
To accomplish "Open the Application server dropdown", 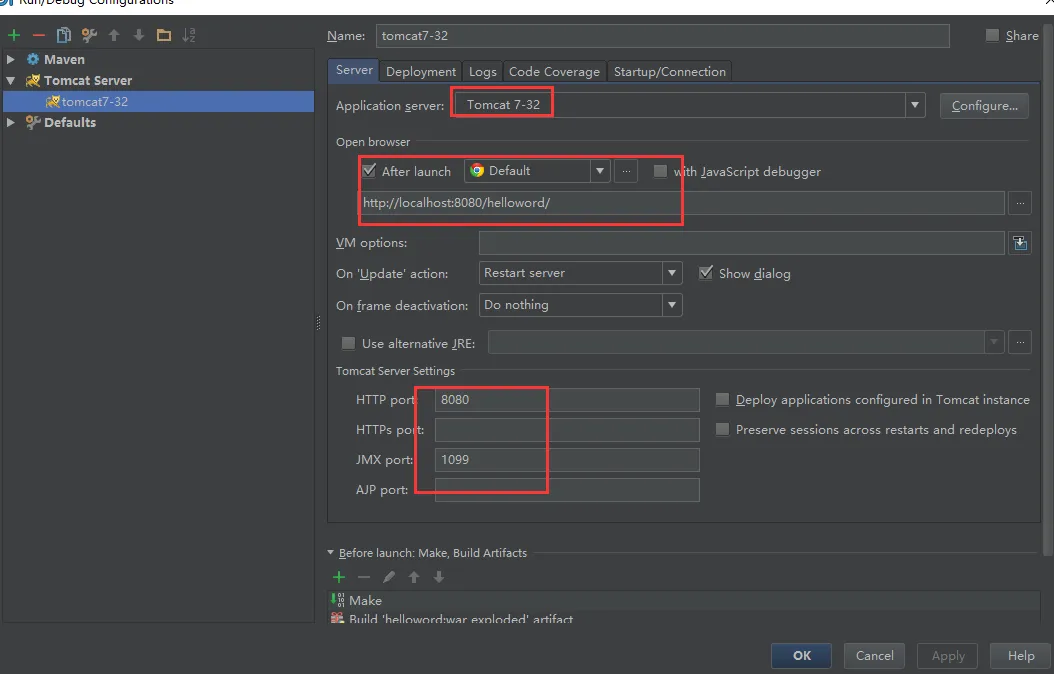I will tap(914, 105).
